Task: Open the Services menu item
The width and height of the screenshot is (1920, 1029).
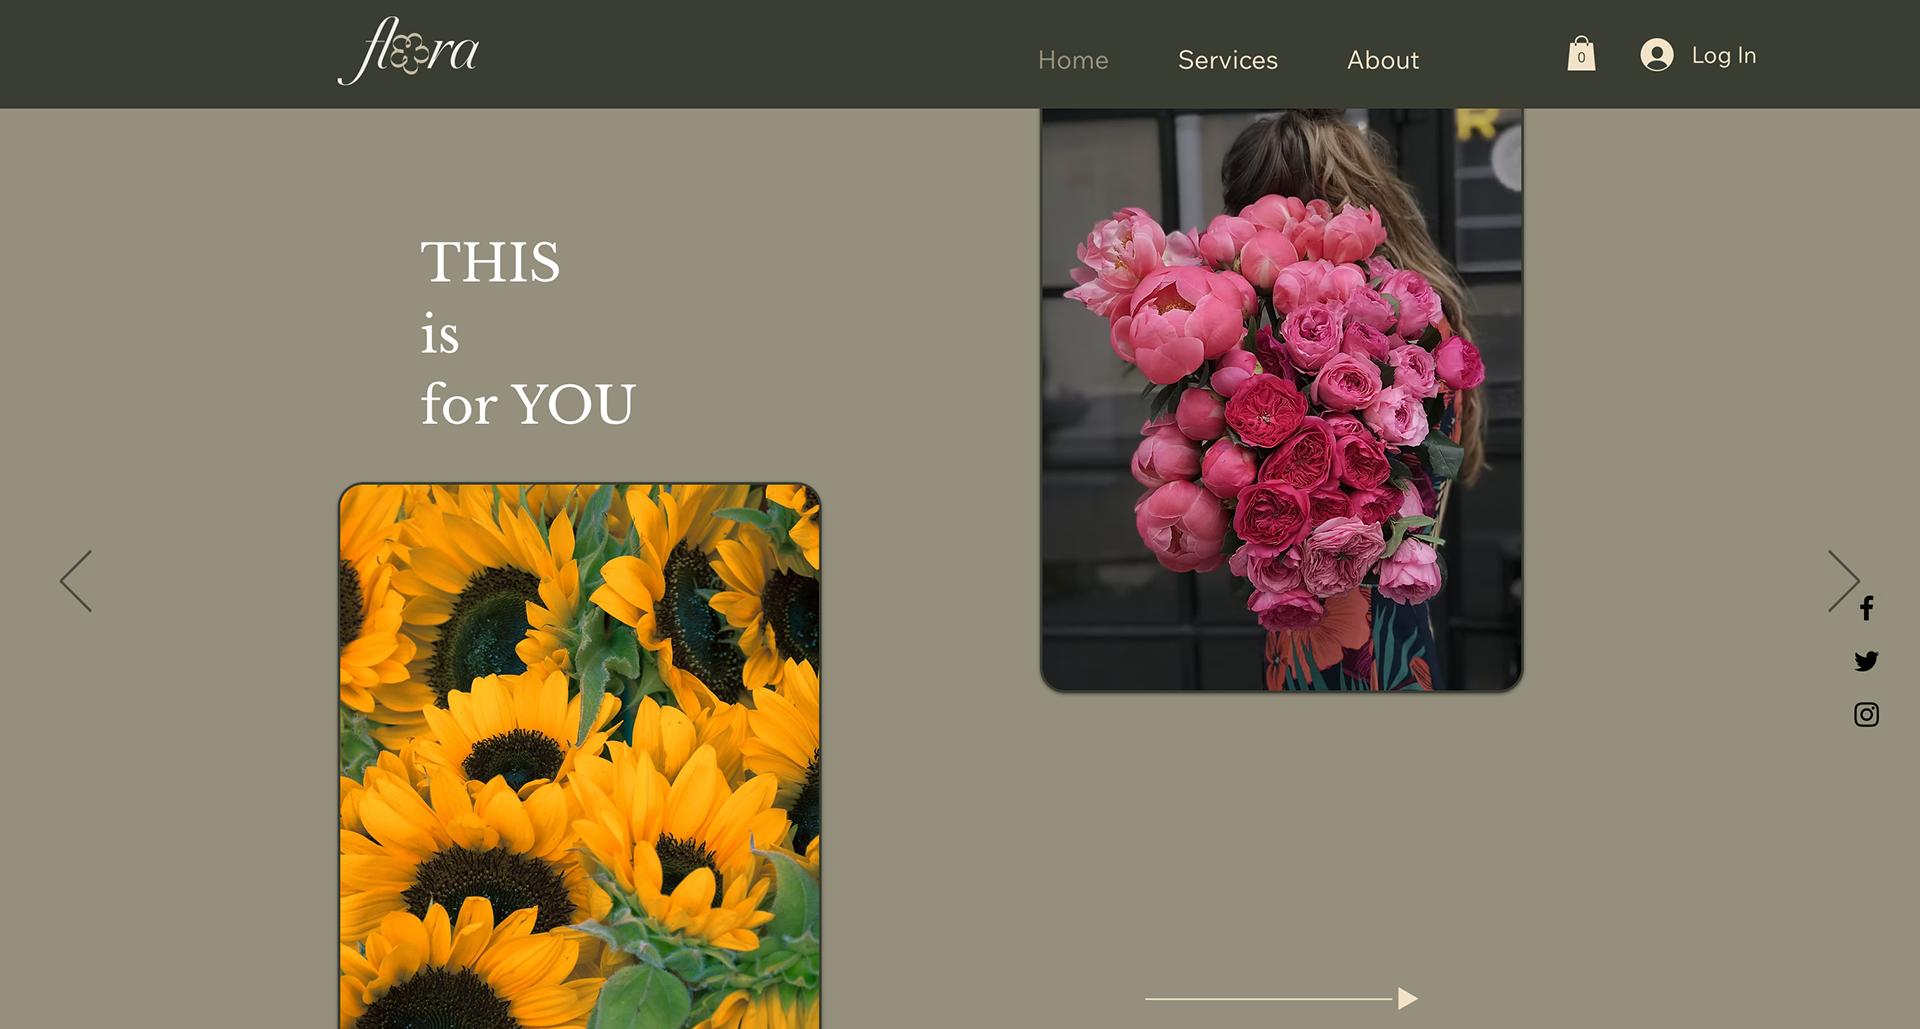Action: [x=1228, y=60]
